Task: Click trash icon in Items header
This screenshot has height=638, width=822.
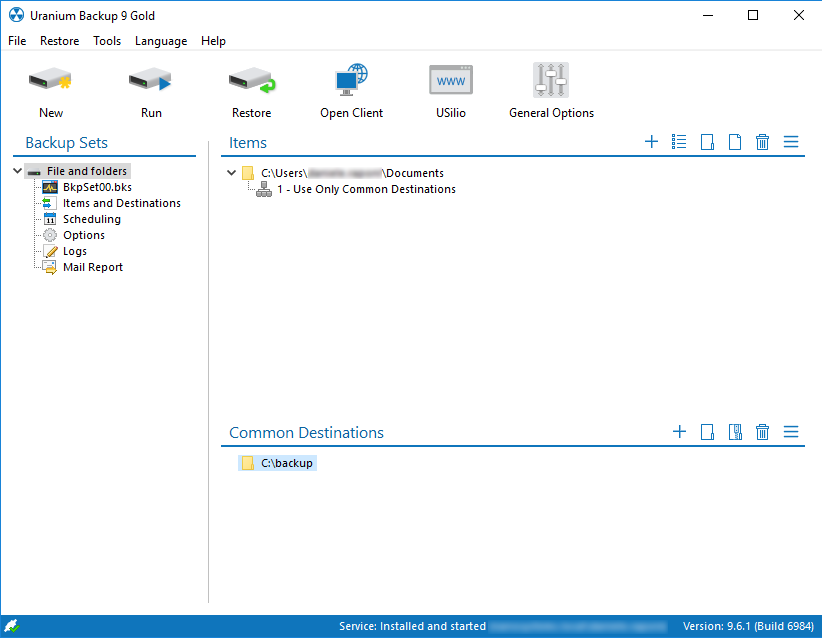Action: coord(763,142)
